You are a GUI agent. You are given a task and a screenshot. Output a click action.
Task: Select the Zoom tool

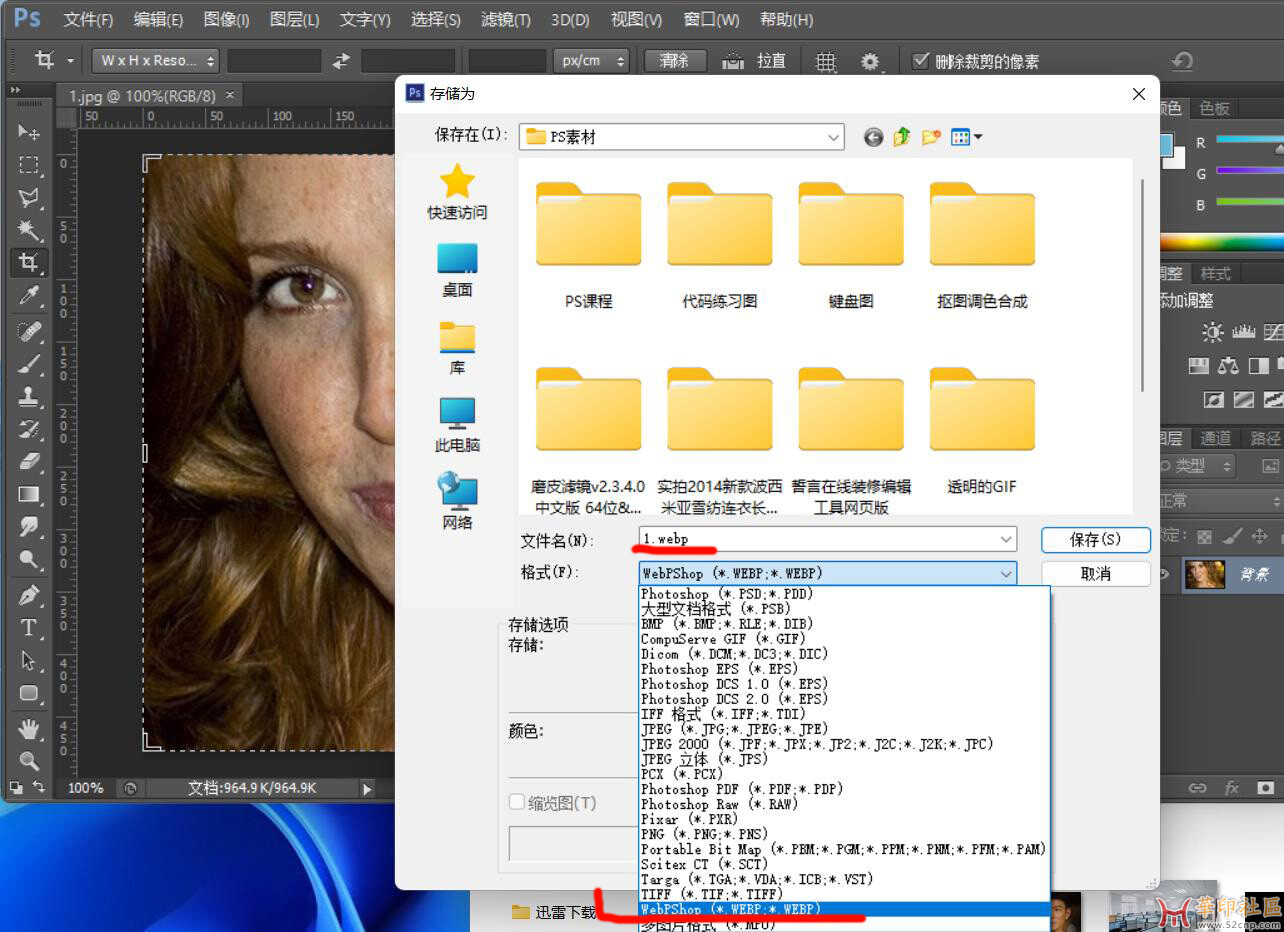[x=29, y=760]
